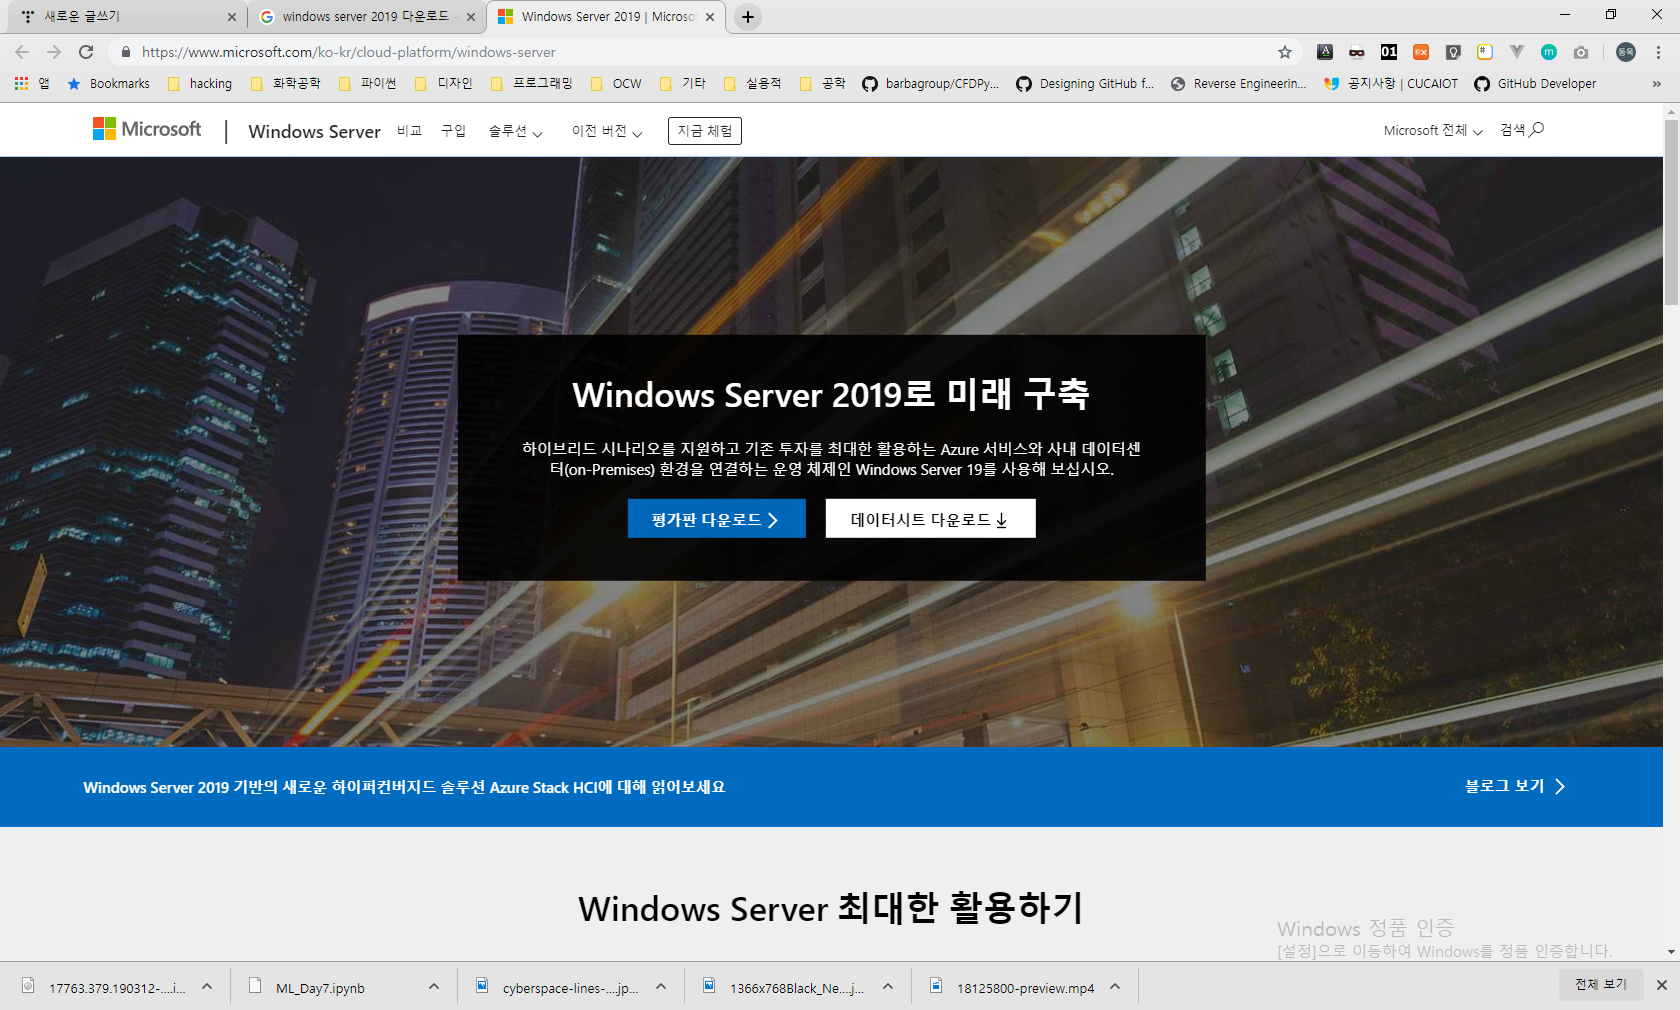1680x1010 pixels.
Task: Open the '공학' bookmark folder
Action: [x=823, y=84]
